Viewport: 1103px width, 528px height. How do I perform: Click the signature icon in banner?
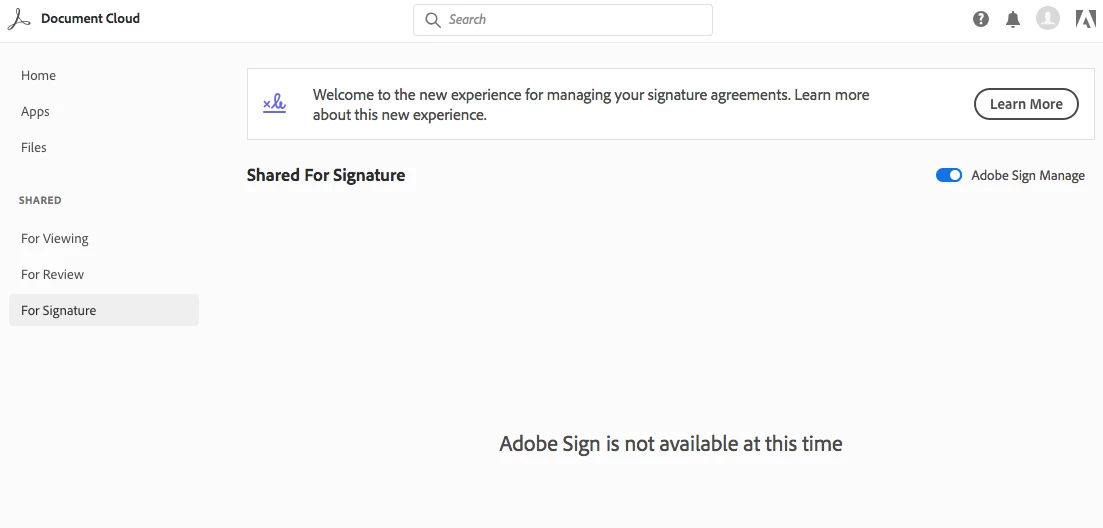pos(274,103)
